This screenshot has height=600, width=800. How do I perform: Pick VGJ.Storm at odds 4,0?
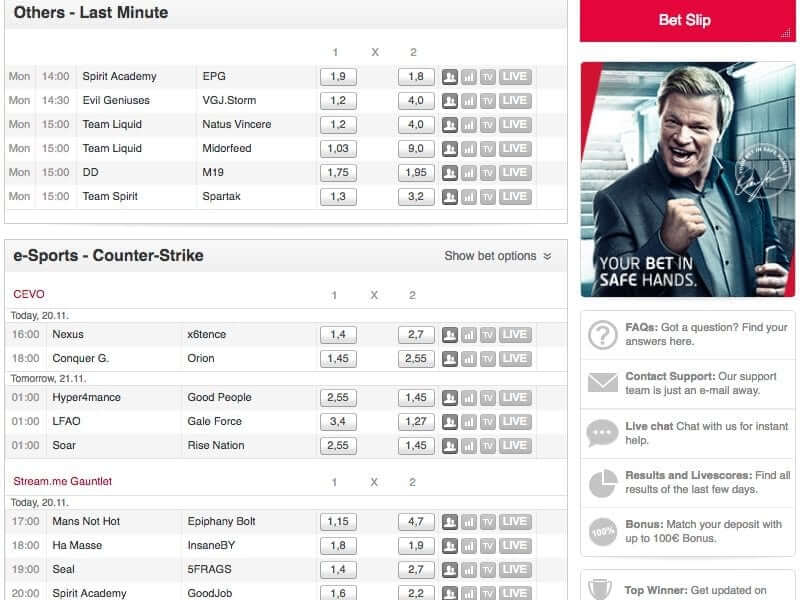click(416, 101)
